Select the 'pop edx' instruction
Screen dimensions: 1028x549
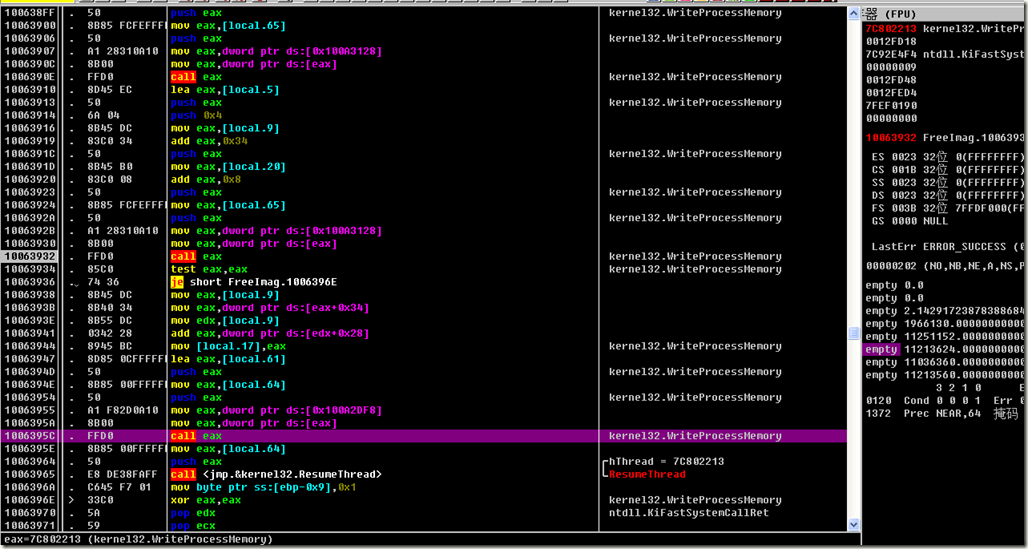(x=193, y=513)
